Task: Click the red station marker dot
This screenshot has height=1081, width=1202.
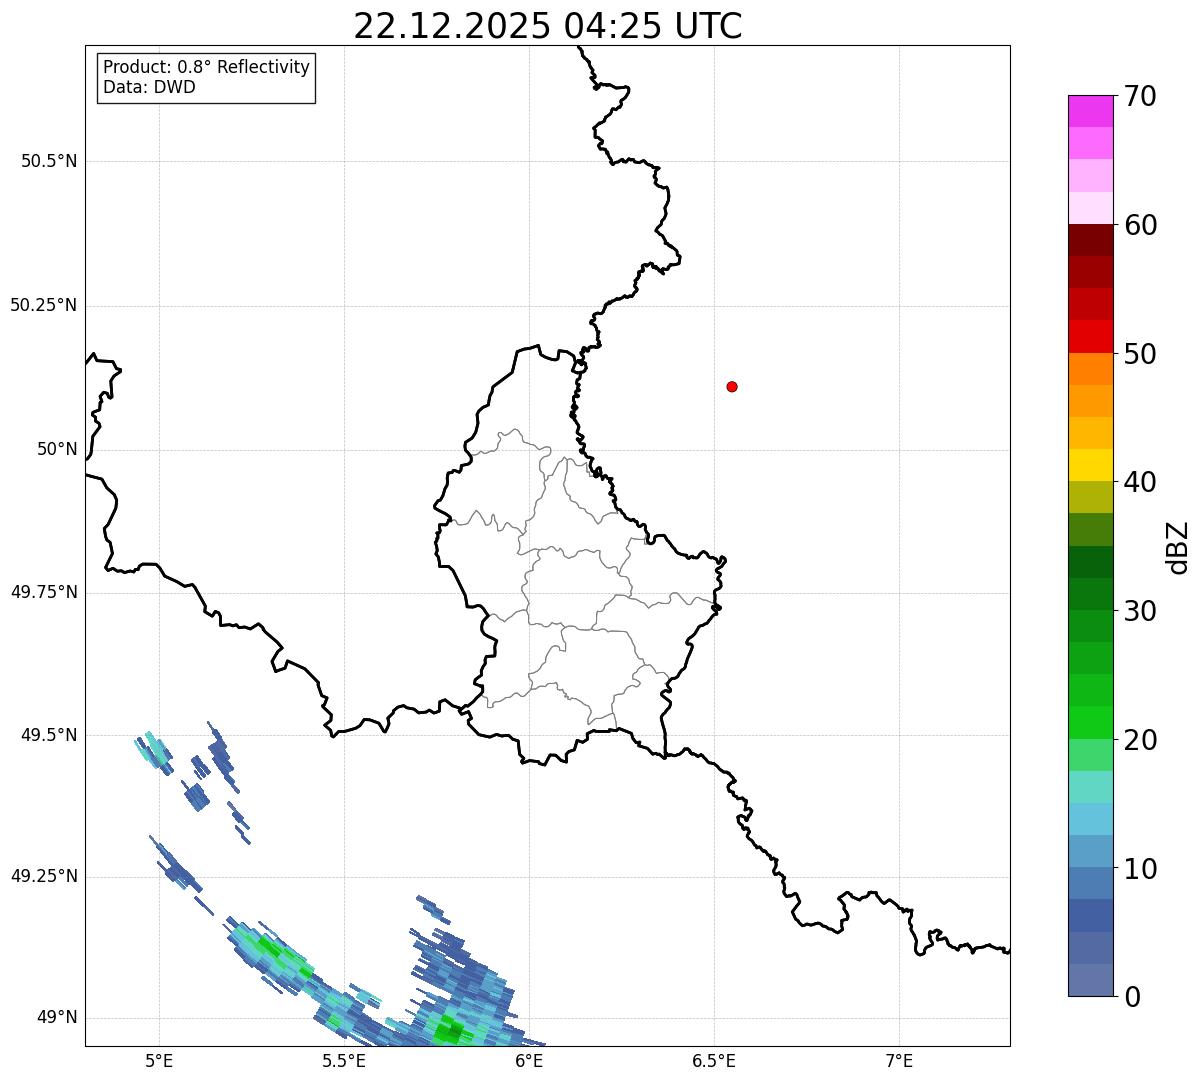Action: (x=732, y=386)
